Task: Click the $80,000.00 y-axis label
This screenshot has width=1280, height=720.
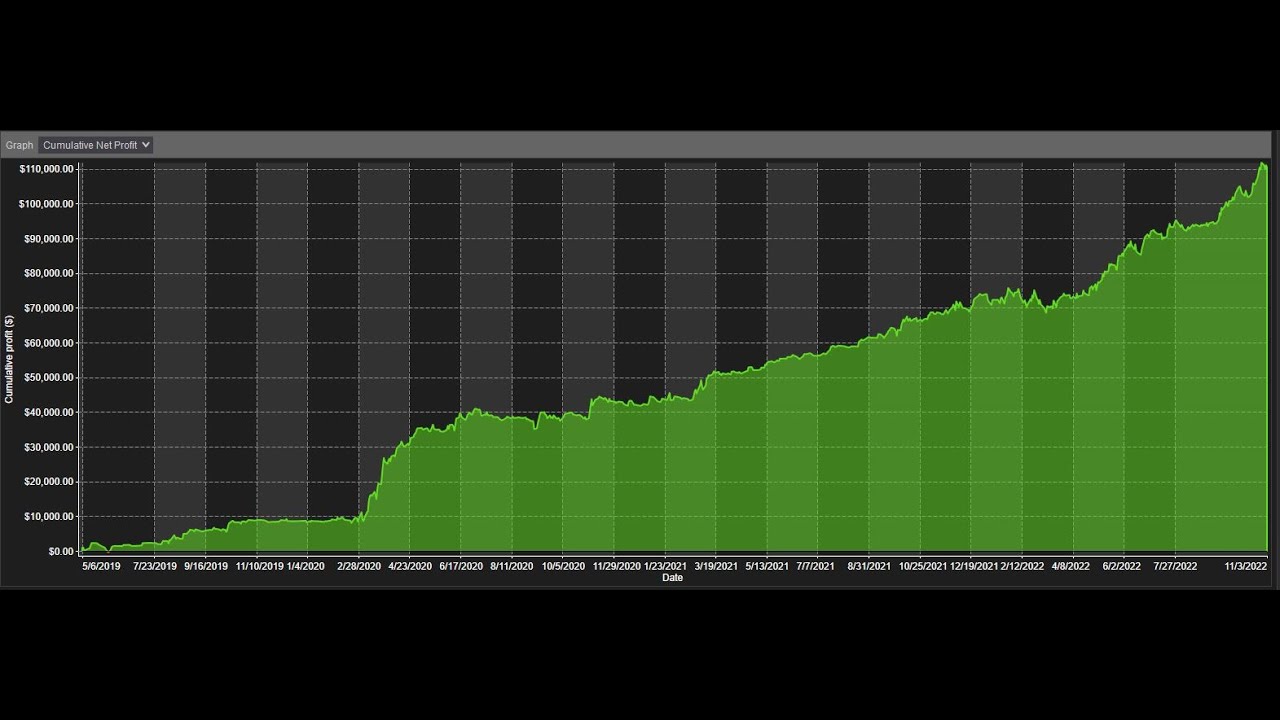Action: pos(49,273)
